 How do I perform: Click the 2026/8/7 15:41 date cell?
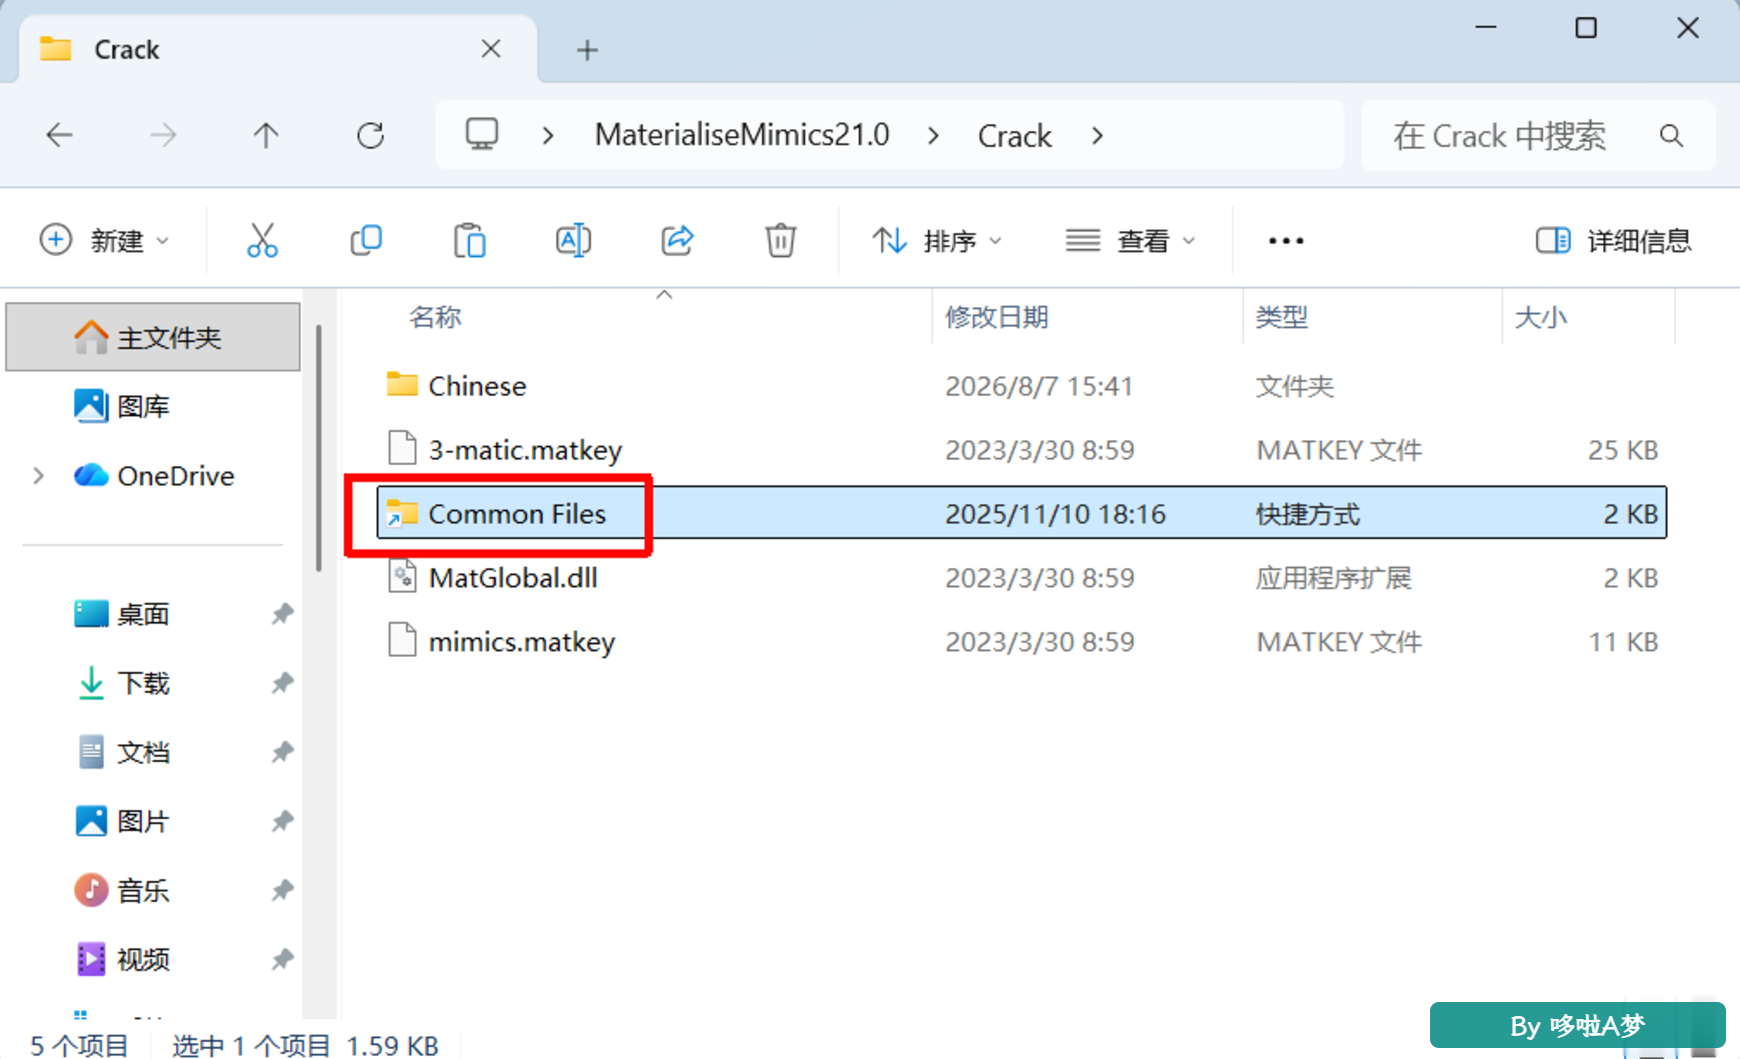1039,386
